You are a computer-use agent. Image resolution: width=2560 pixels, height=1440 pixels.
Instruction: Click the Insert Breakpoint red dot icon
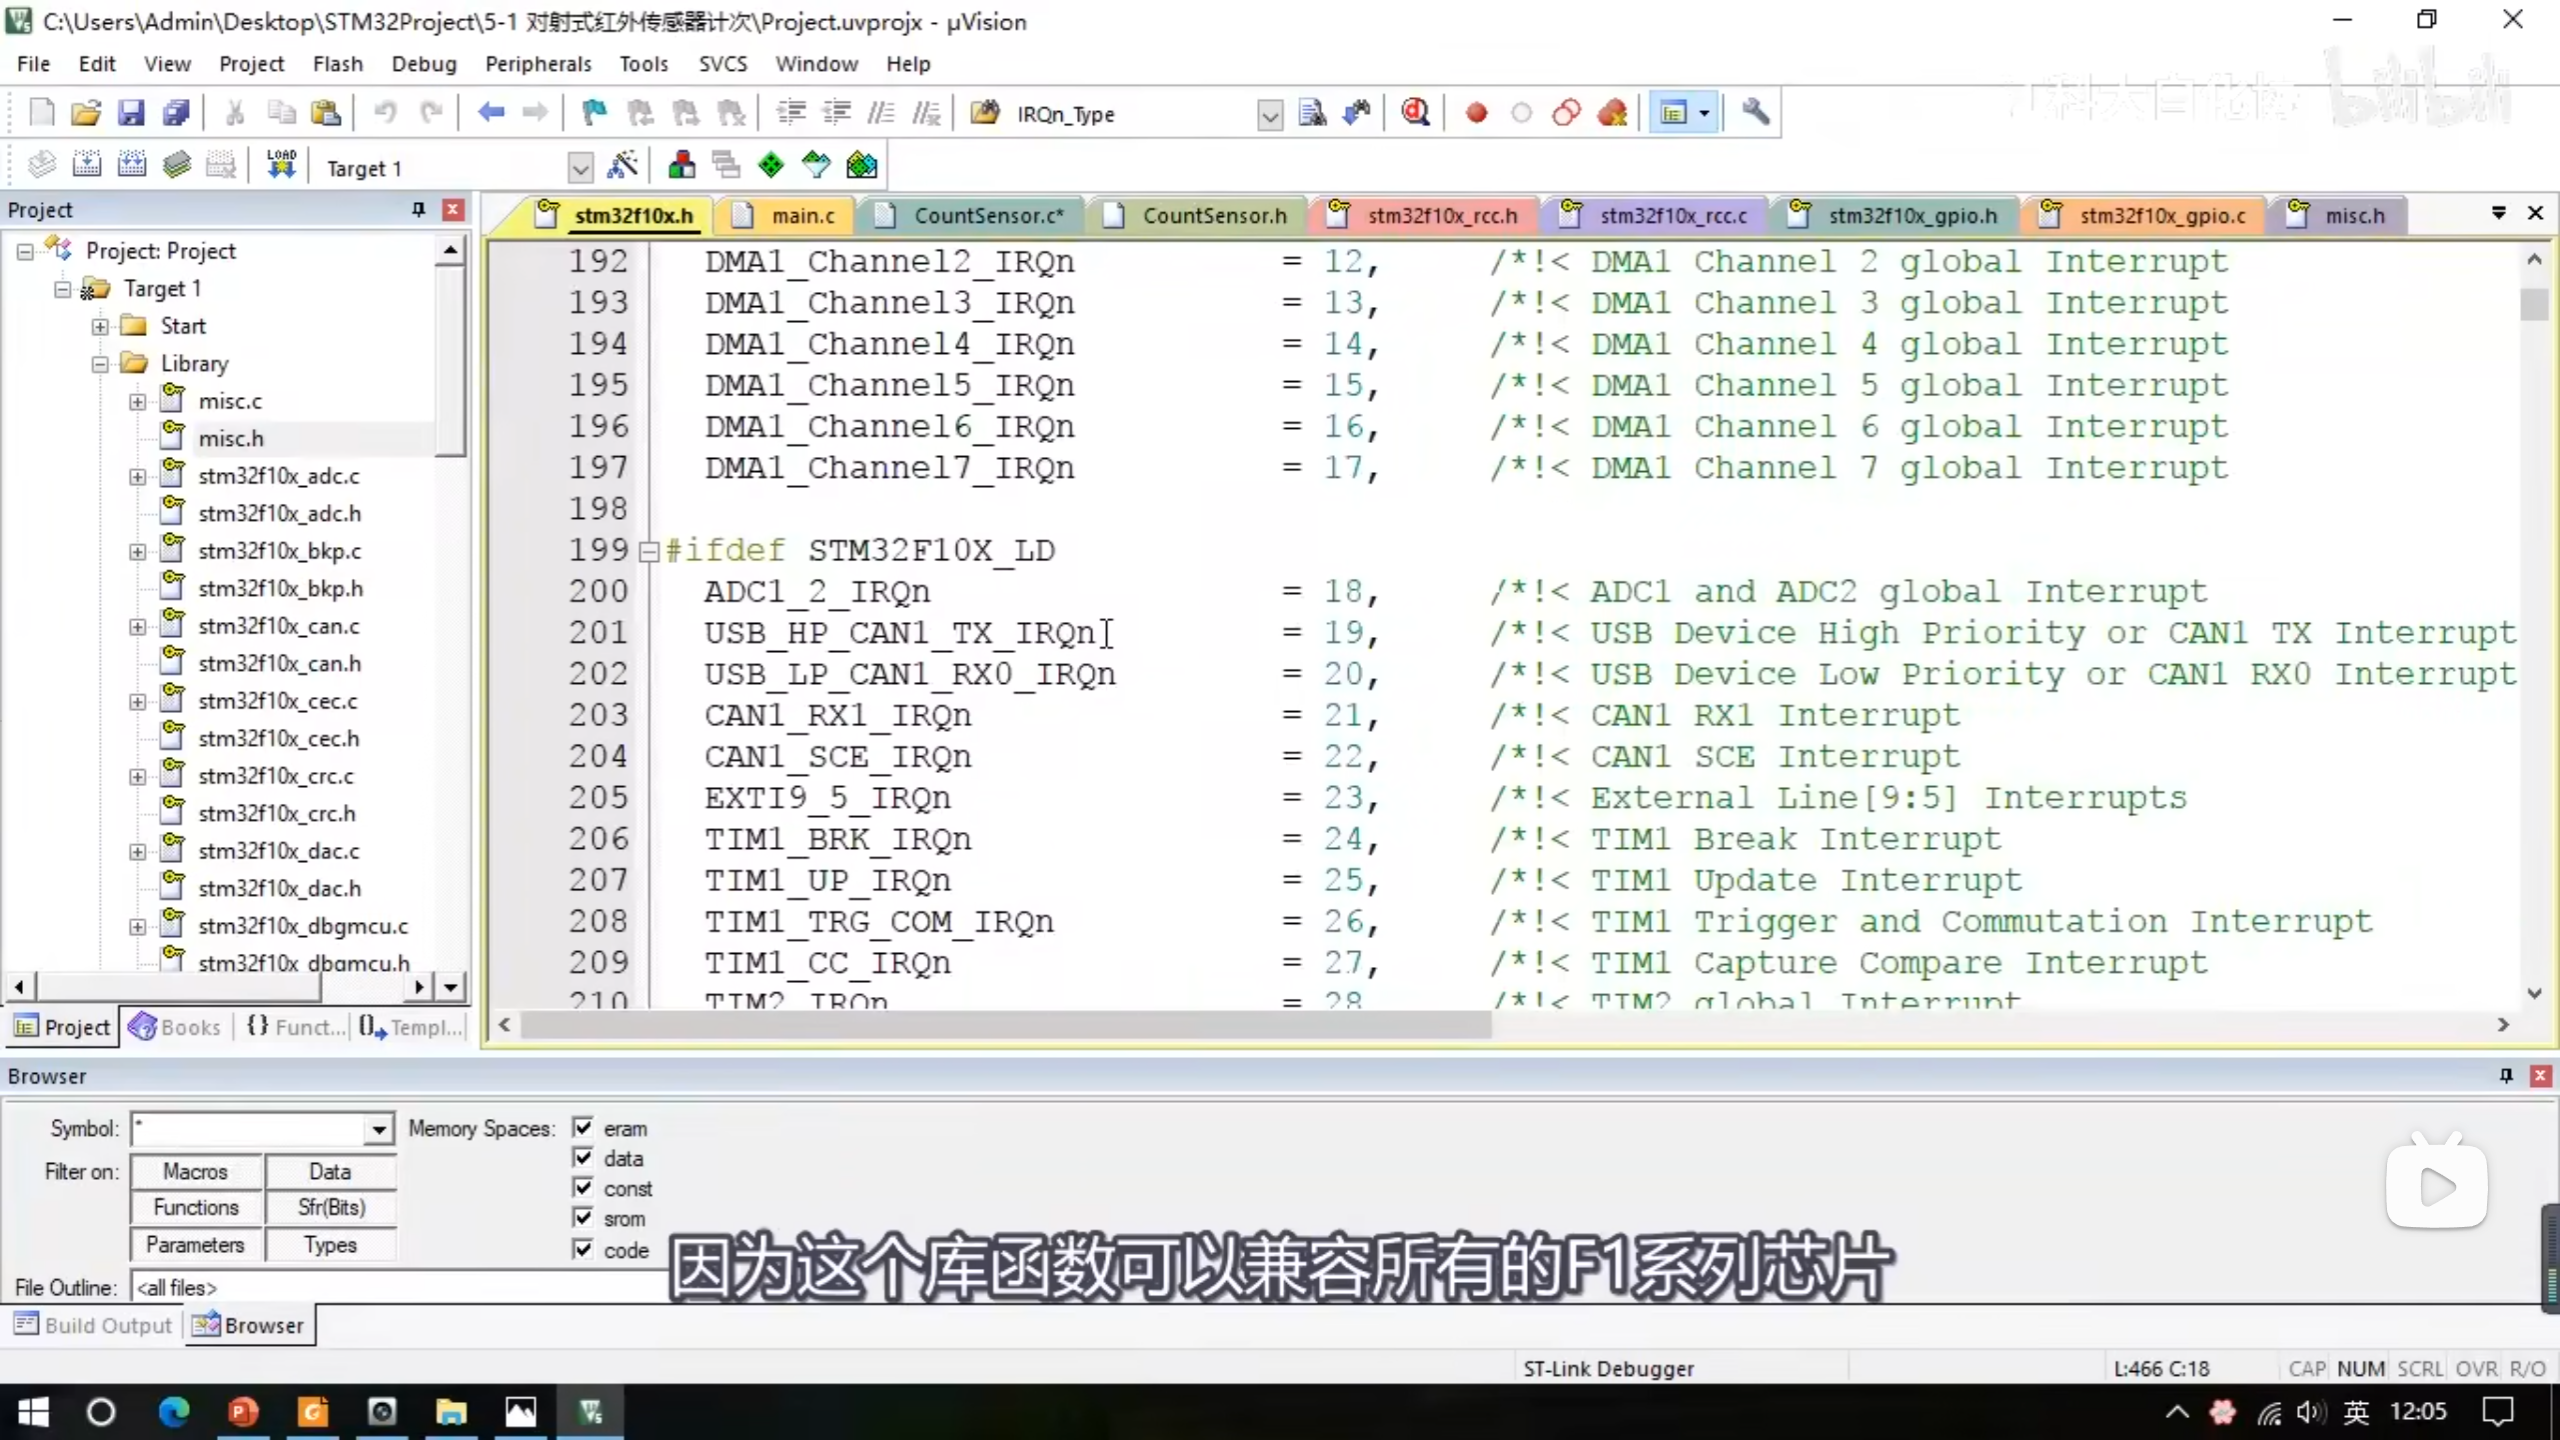1476,113
